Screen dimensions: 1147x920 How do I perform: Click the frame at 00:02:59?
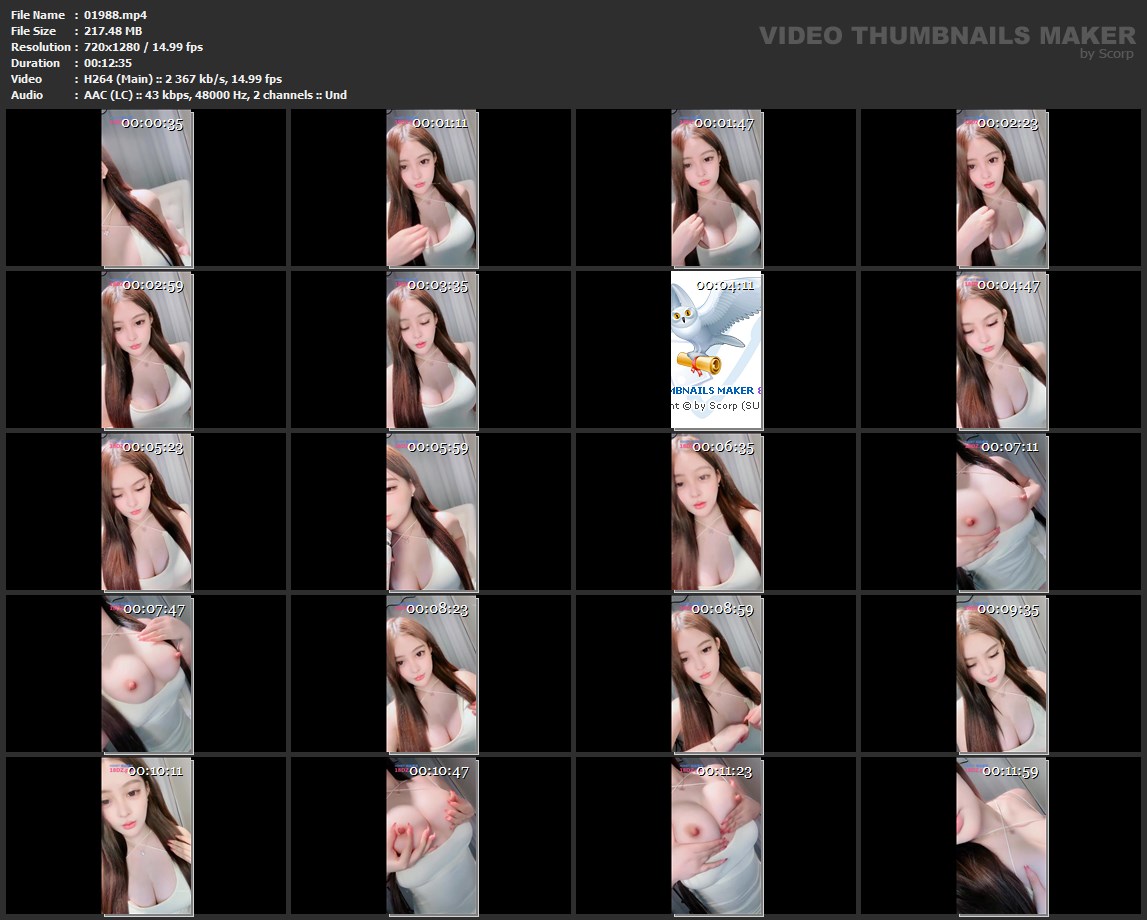click(x=147, y=350)
